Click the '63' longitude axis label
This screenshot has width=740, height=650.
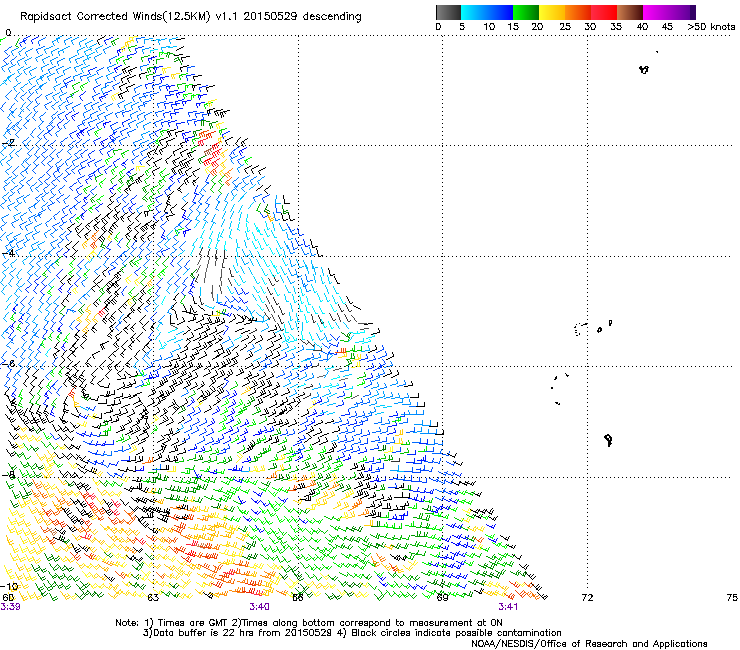tap(153, 598)
